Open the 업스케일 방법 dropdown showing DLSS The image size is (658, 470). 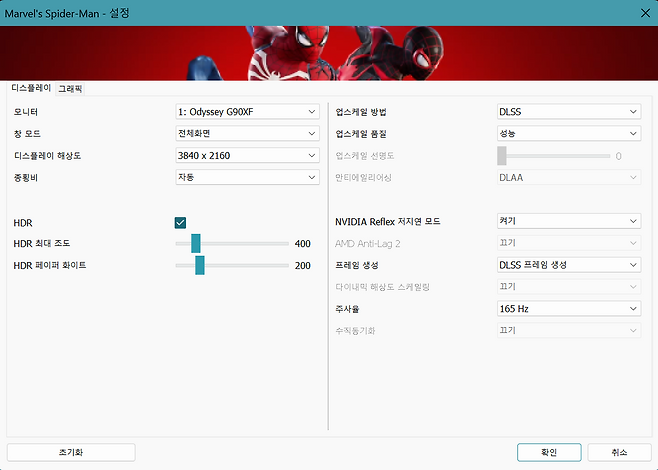568,112
